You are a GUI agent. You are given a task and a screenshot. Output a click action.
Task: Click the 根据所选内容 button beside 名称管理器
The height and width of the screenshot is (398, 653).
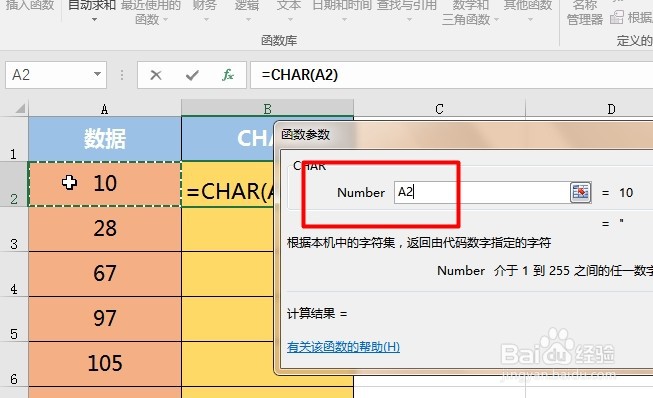632,17
